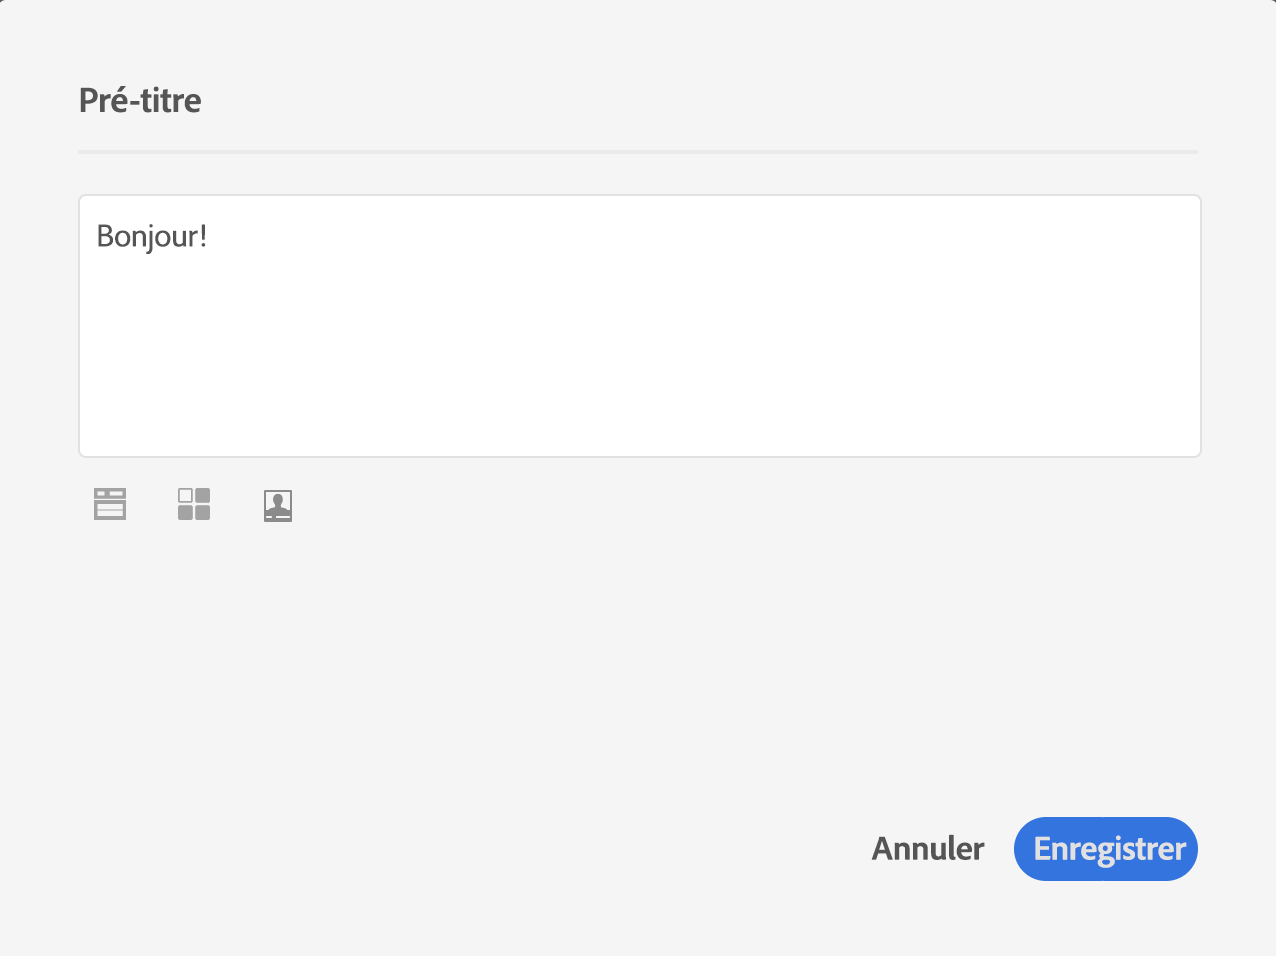Select the four-square grid icon
The height and width of the screenshot is (956, 1276).
(x=194, y=505)
